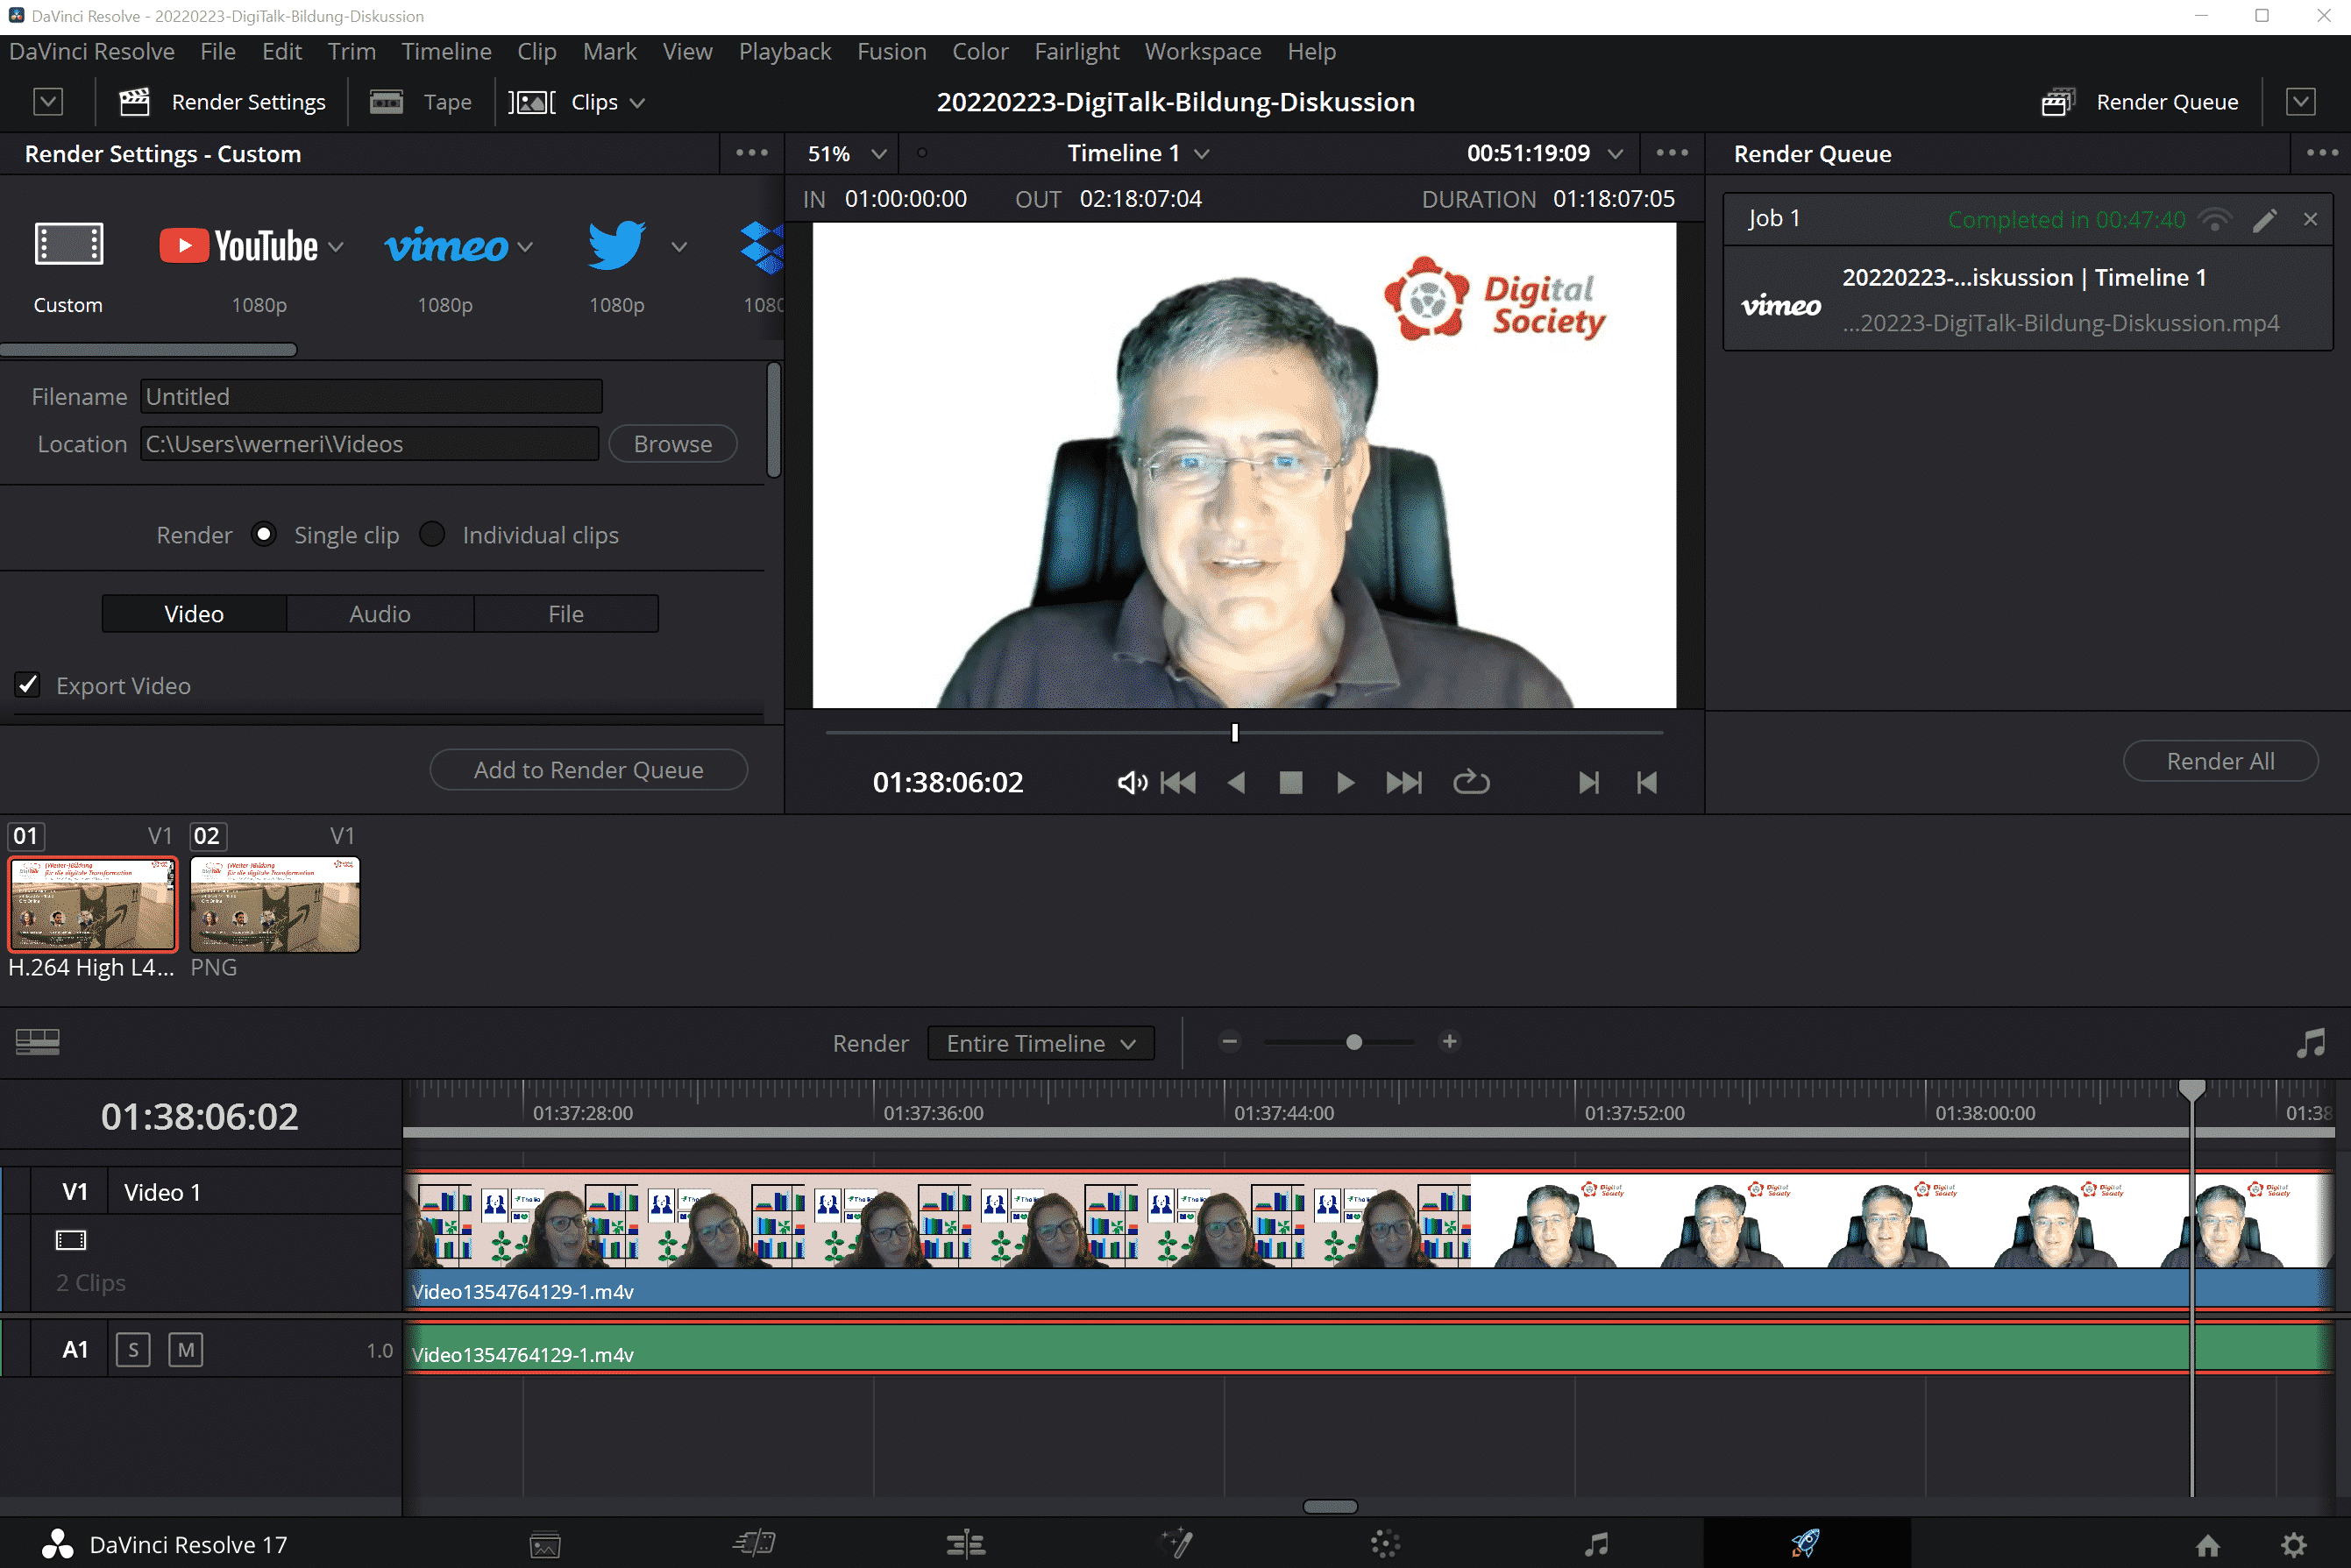The image size is (2351, 1568).
Task: Zoom out timeline with minus icon
Action: pyautogui.click(x=1230, y=1042)
